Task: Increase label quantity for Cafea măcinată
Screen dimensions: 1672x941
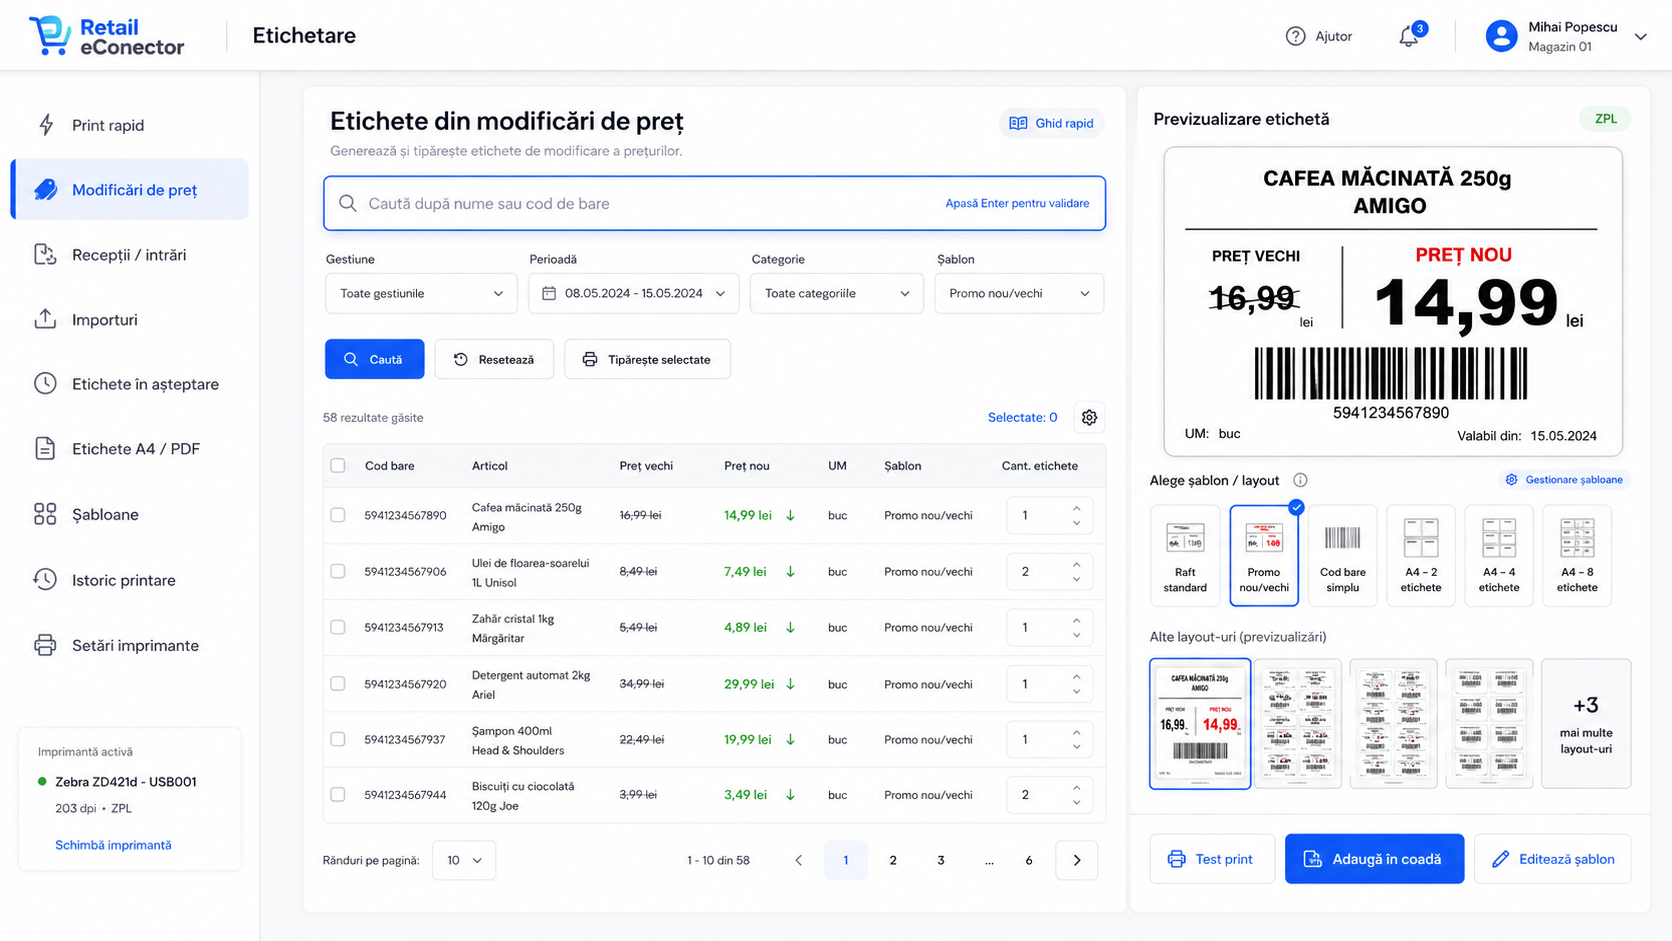Action: 1077,508
